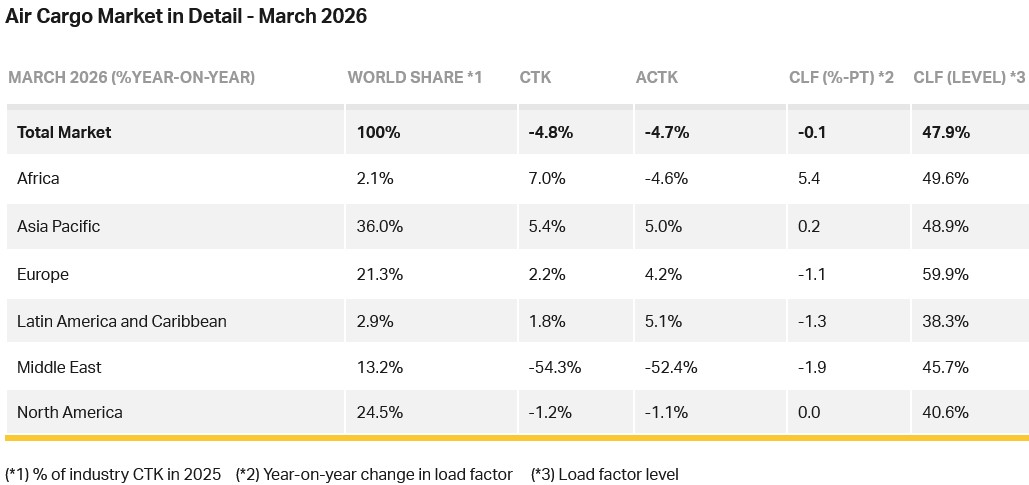
Task: Select Asia Pacific world share 36.0%
Action: (x=380, y=226)
